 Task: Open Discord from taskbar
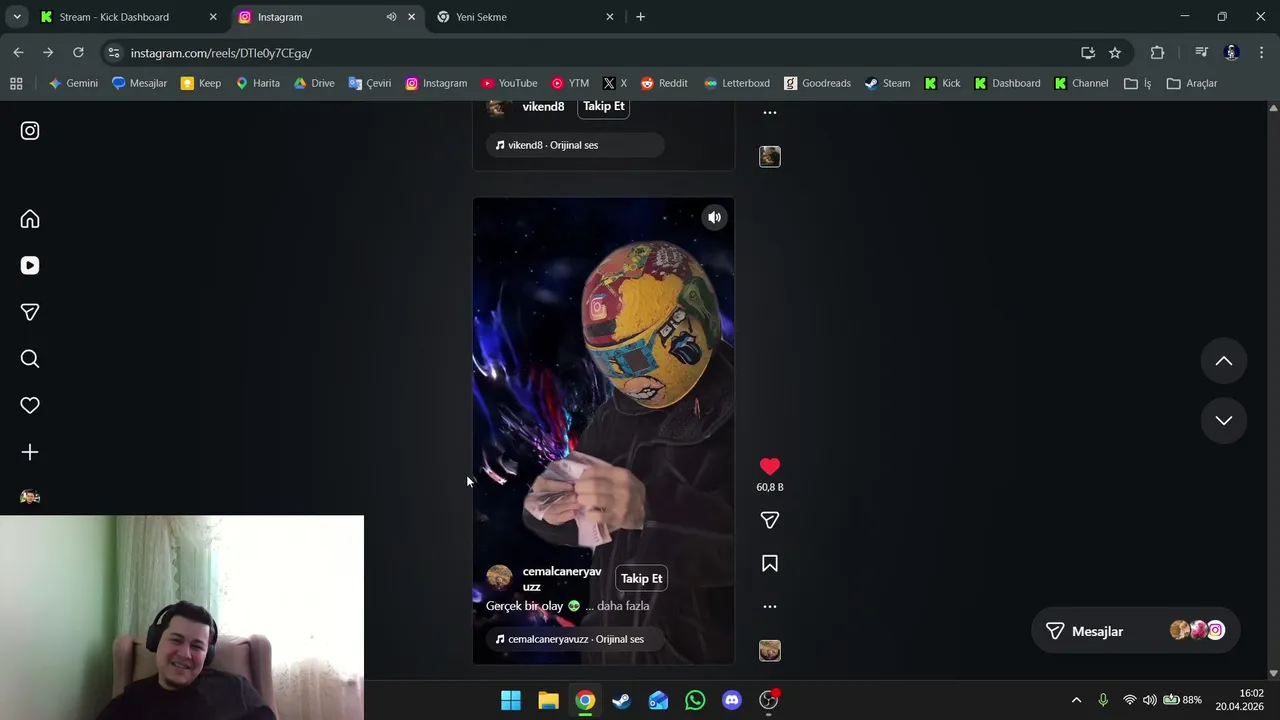[x=732, y=700]
